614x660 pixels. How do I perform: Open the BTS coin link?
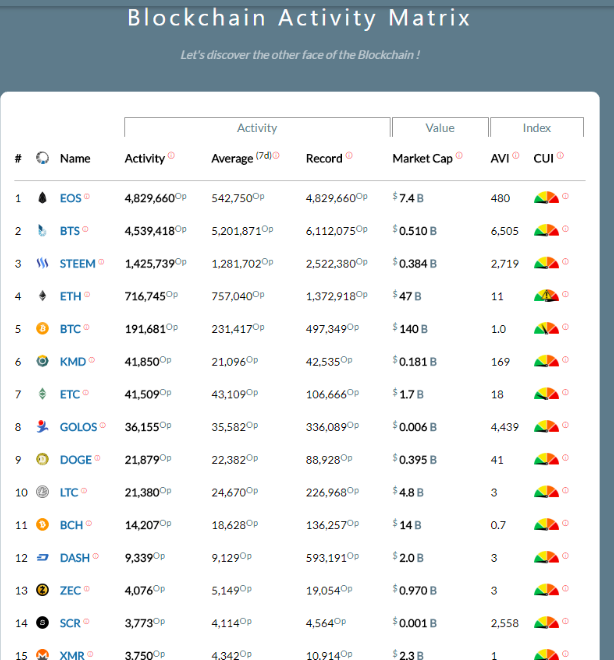pos(69,231)
